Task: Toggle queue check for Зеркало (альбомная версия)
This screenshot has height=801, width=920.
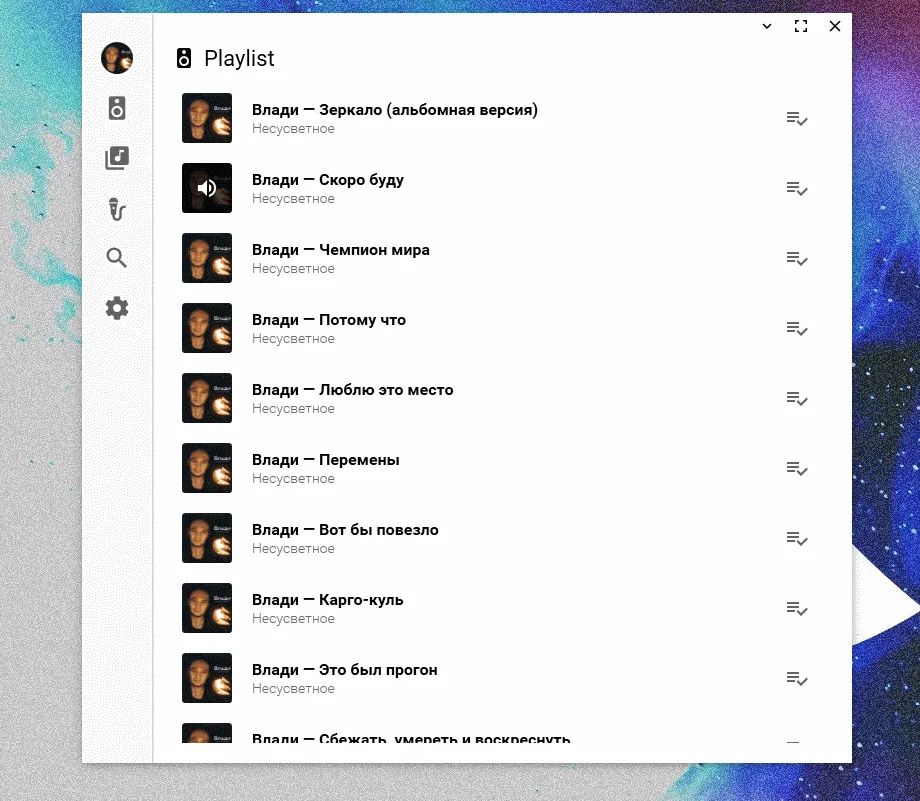Action: click(797, 119)
